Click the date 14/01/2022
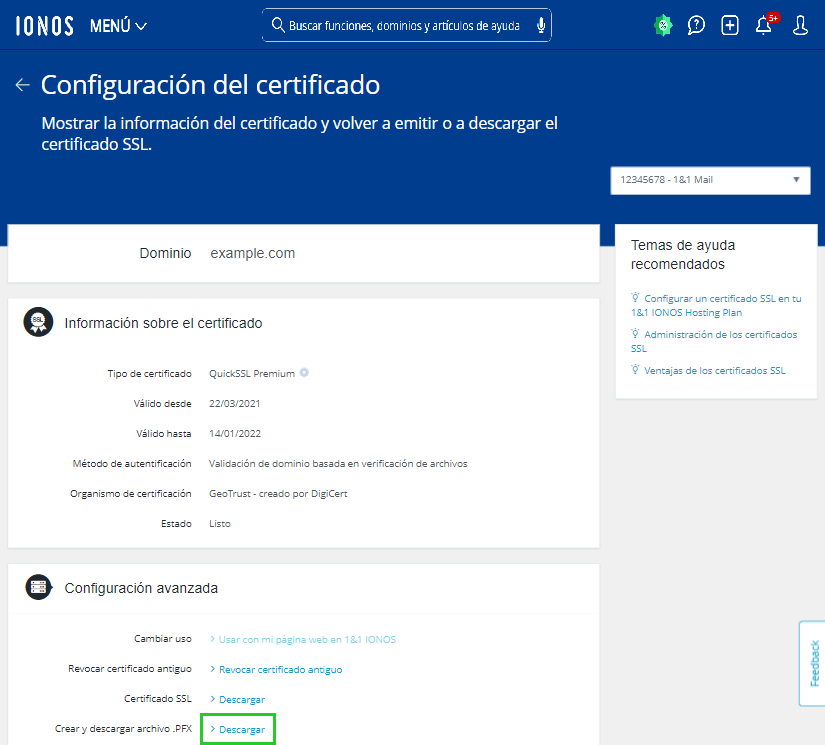The width and height of the screenshot is (825, 745). point(235,434)
